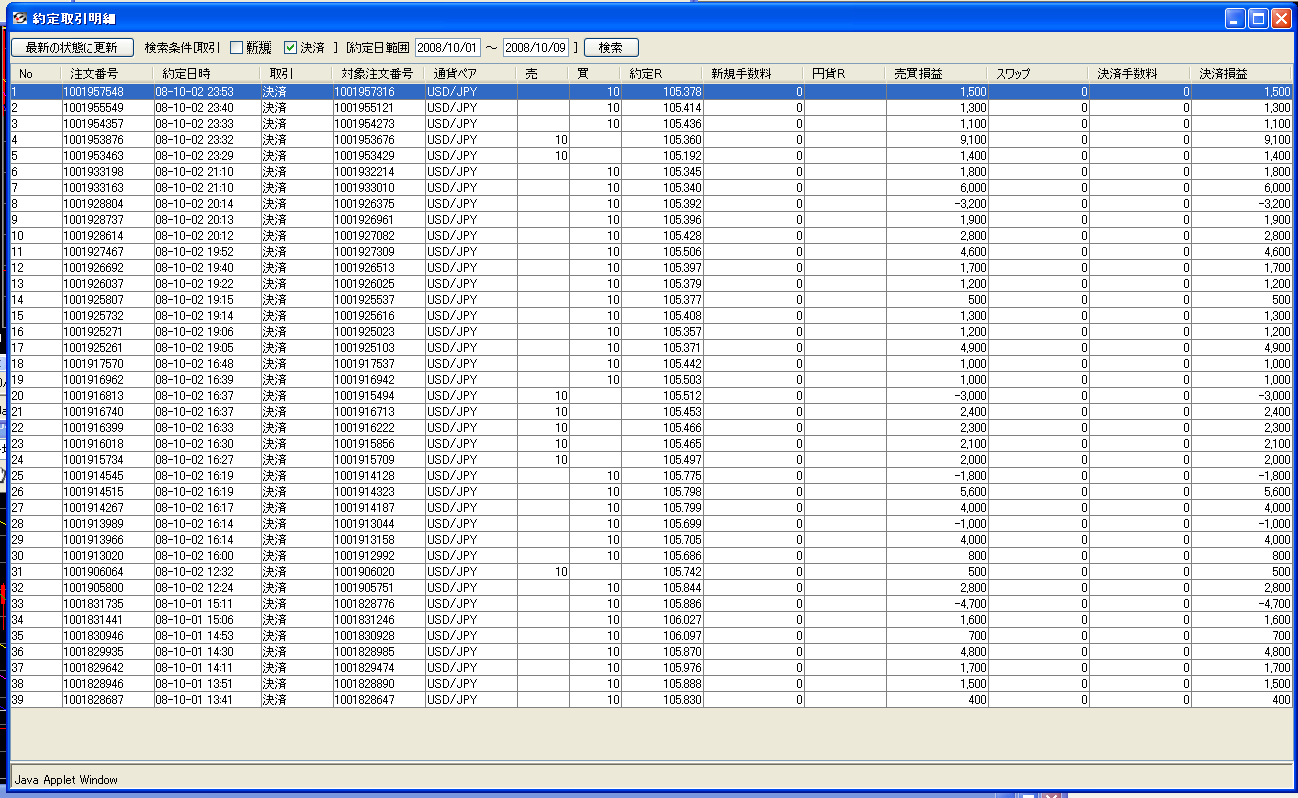Viewport: 1298px width, 798px height.
Task: Click order number 1001828687
Action: click(x=108, y=700)
